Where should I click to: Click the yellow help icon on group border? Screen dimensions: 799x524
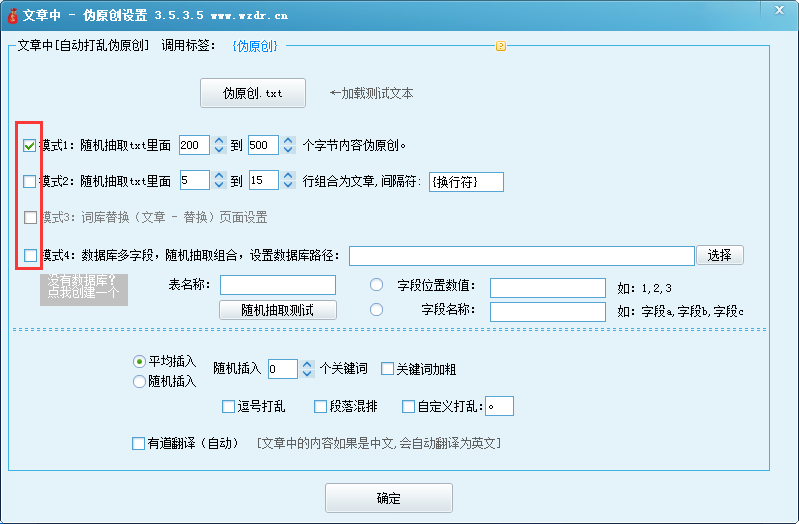pos(501,46)
